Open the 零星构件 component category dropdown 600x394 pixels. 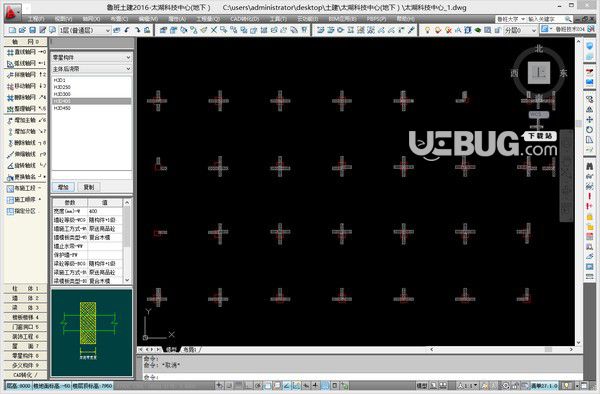pos(91,57)
